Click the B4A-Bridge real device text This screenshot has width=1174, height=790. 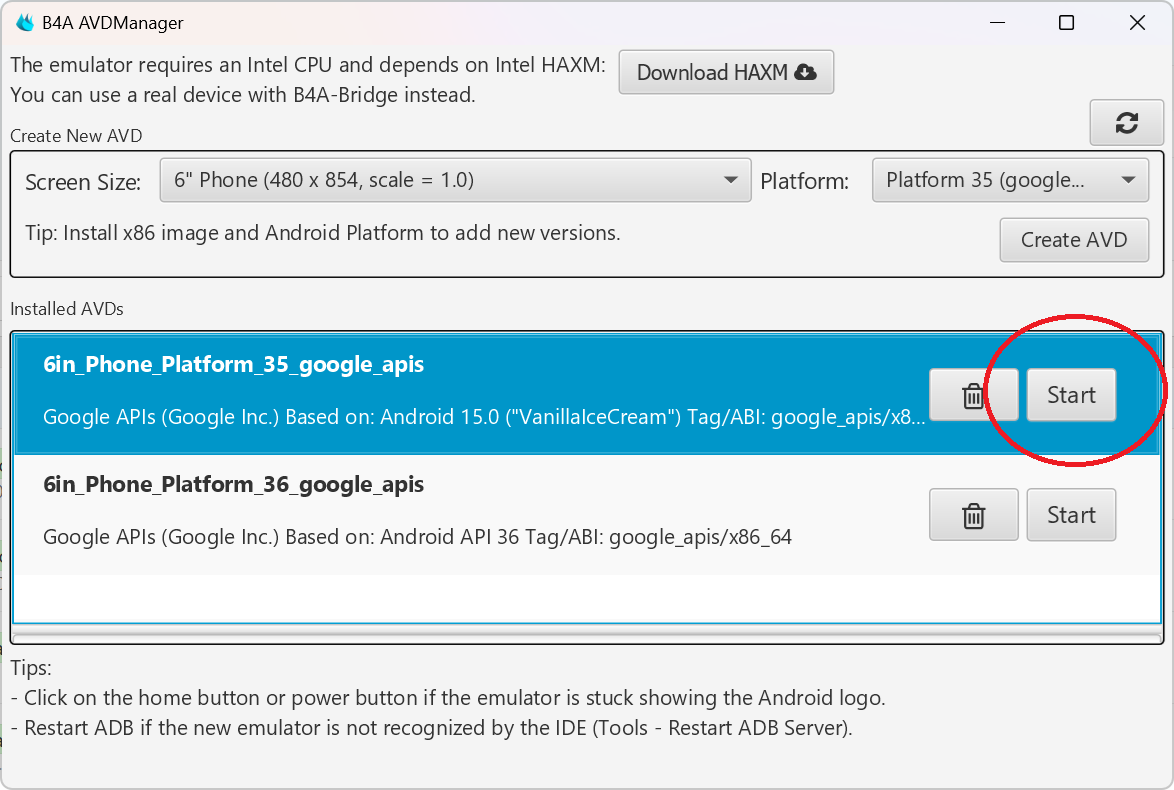243,95
